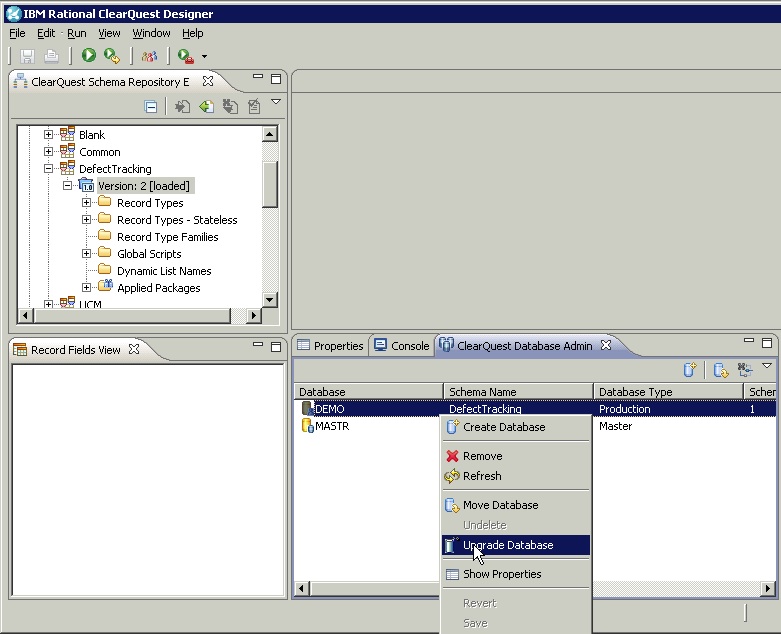Open the File menu
The height and width of the screenshot is (634, 781).
17,33
